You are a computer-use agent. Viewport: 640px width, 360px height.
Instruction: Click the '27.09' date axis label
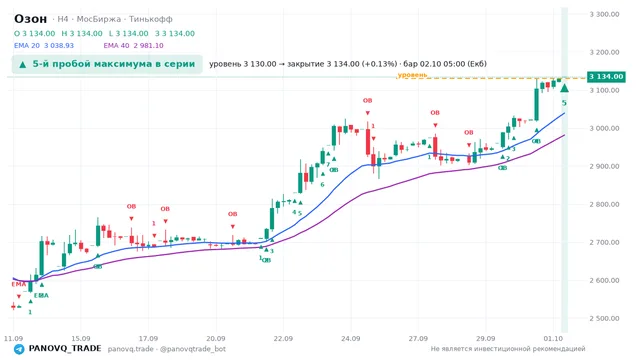point(418,338)
